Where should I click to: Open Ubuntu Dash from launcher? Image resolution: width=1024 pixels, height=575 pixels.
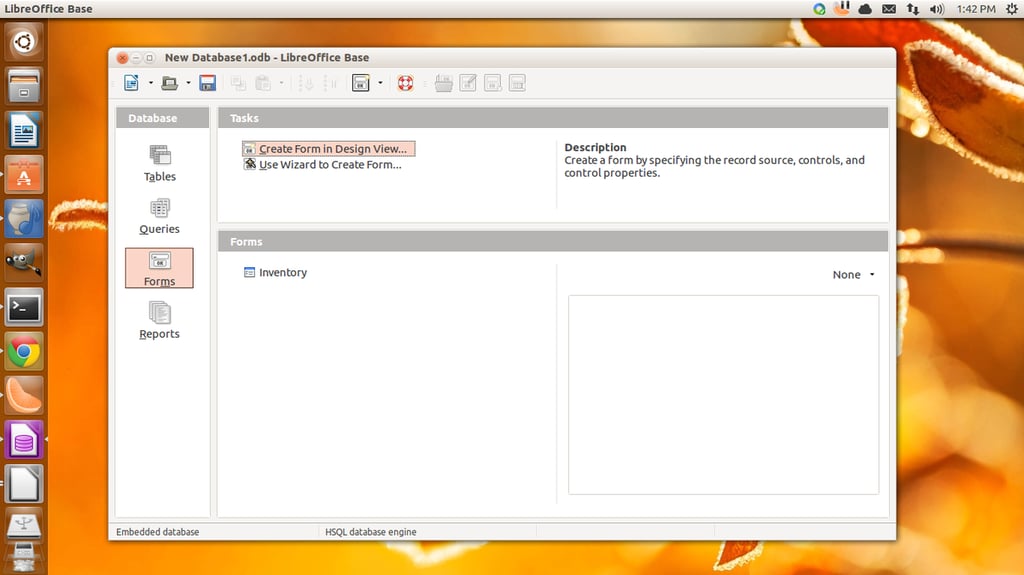coord(24,42)
